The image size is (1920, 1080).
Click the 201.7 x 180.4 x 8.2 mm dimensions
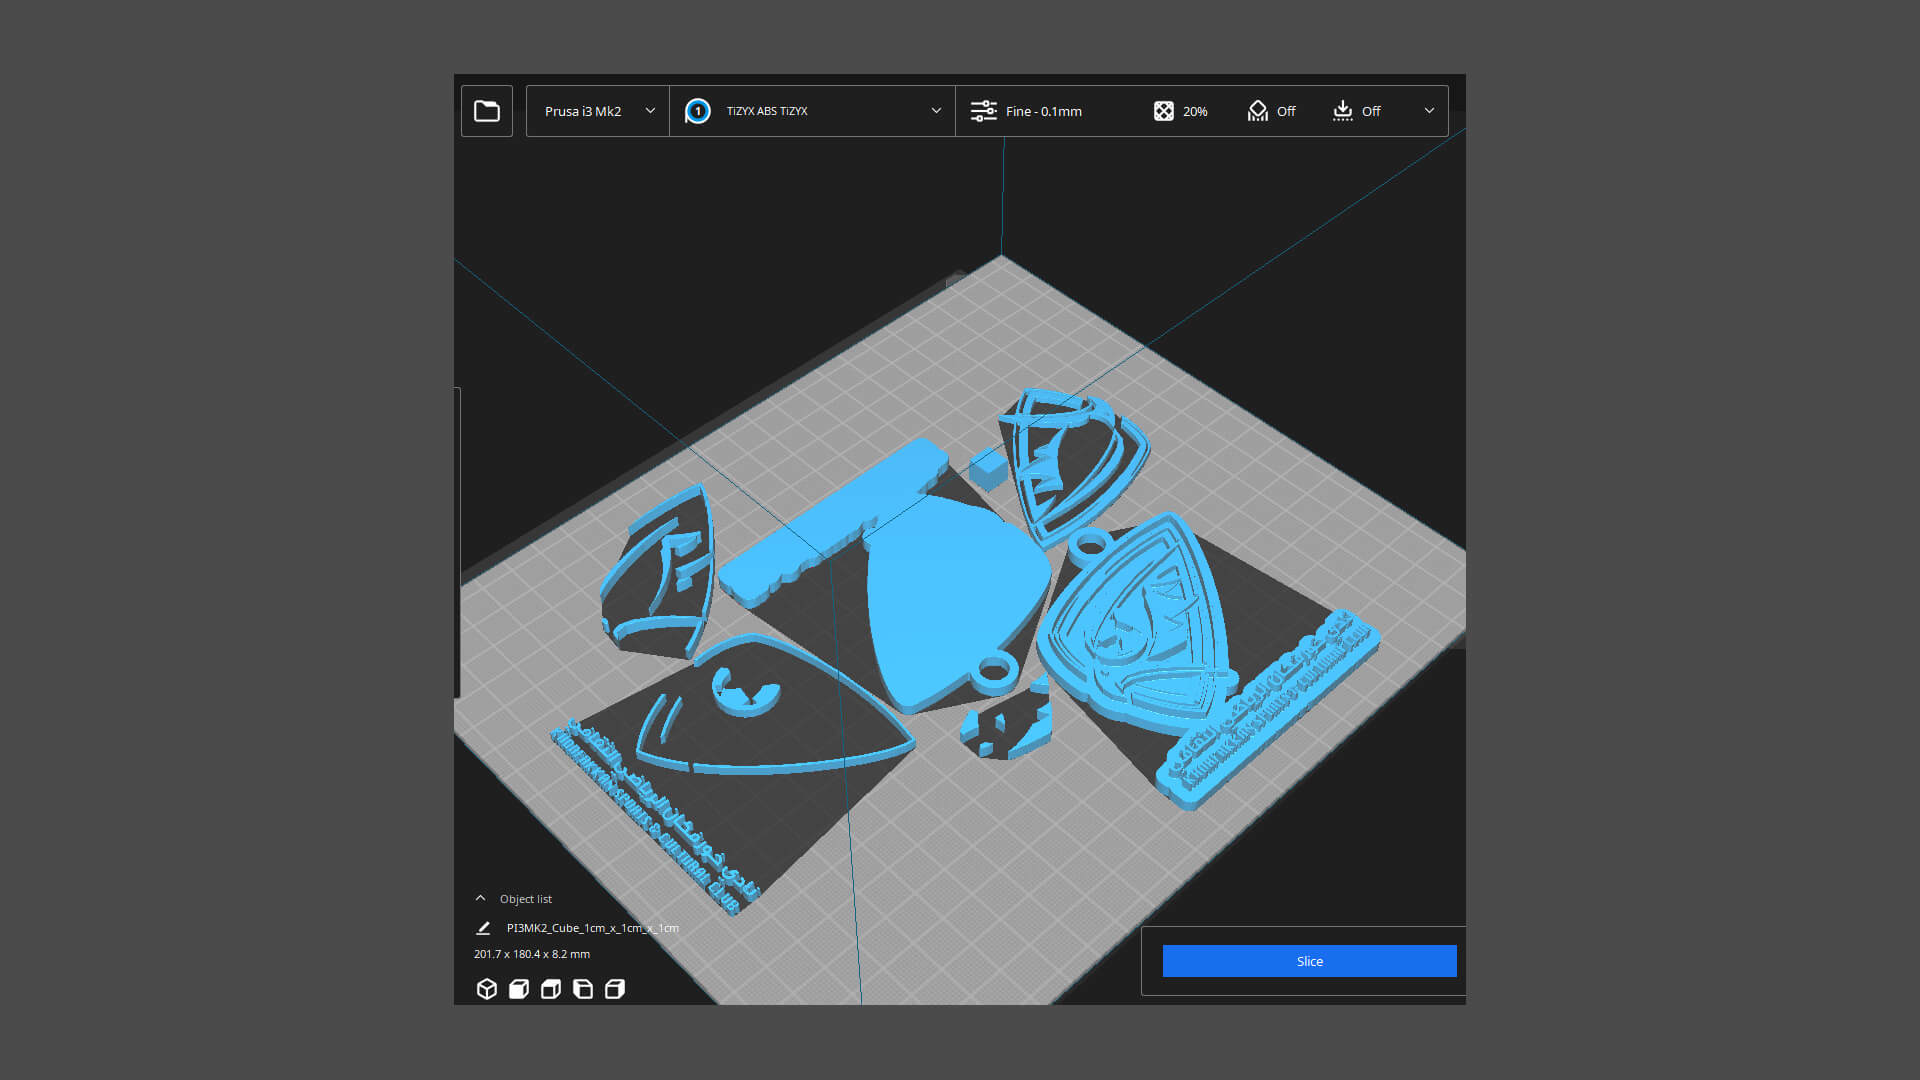532,954
